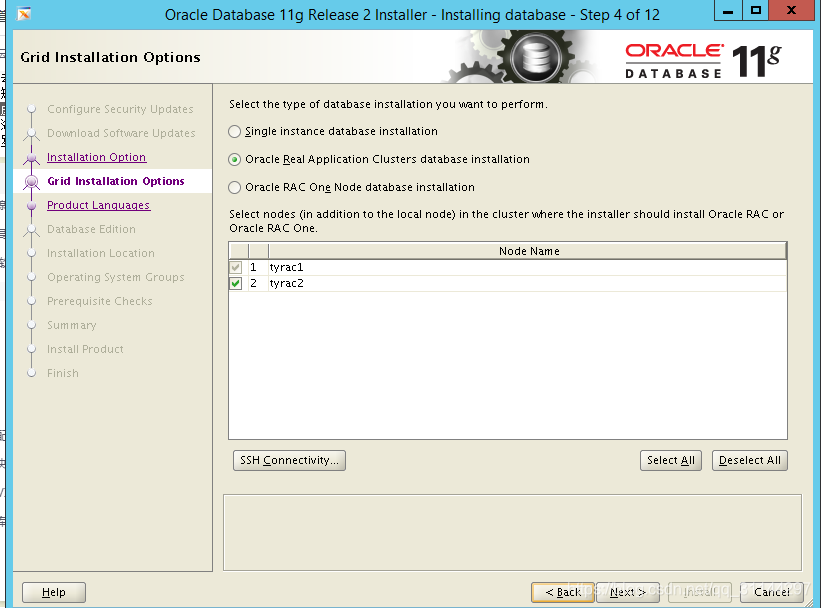Click the Install Product step text
The image size is (821, 608).
pos(85,349)
